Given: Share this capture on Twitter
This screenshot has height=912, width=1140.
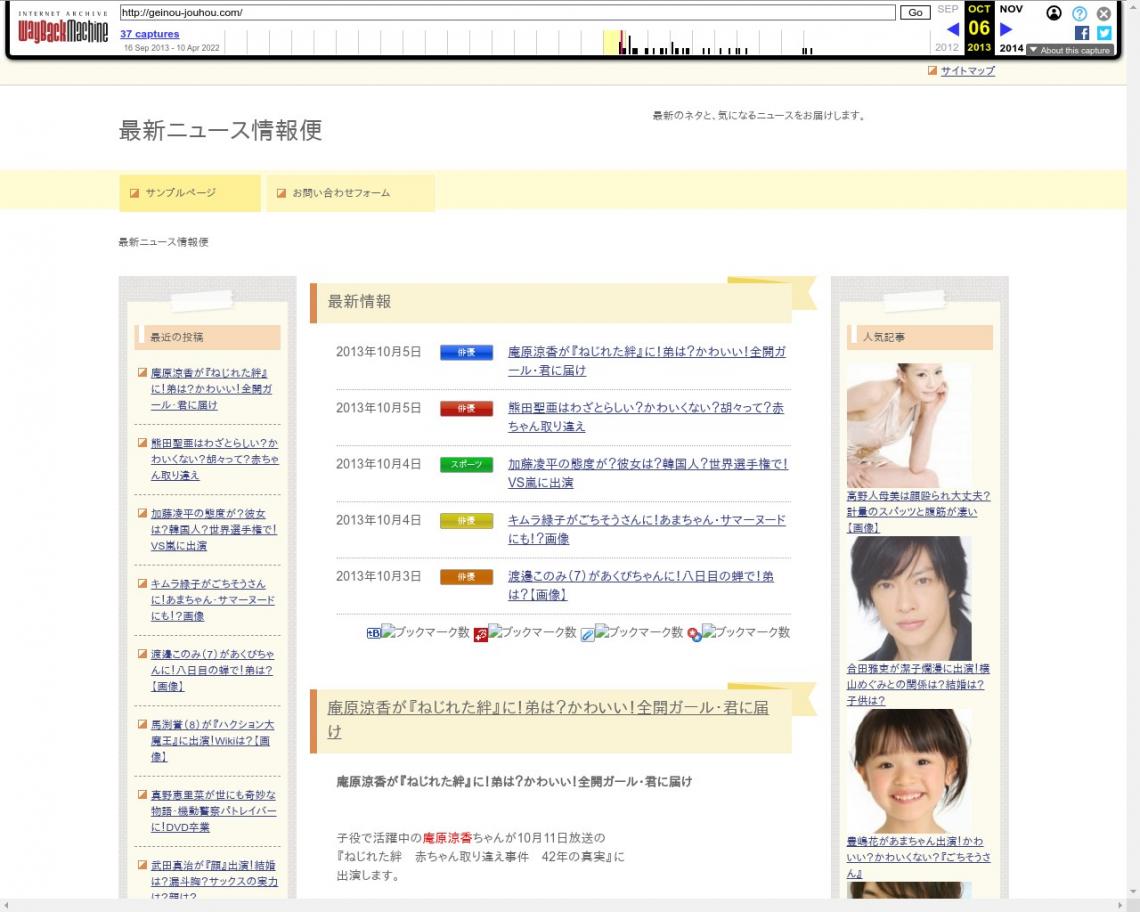Looking at the screenshot, I should click(x=1104, y=32).
